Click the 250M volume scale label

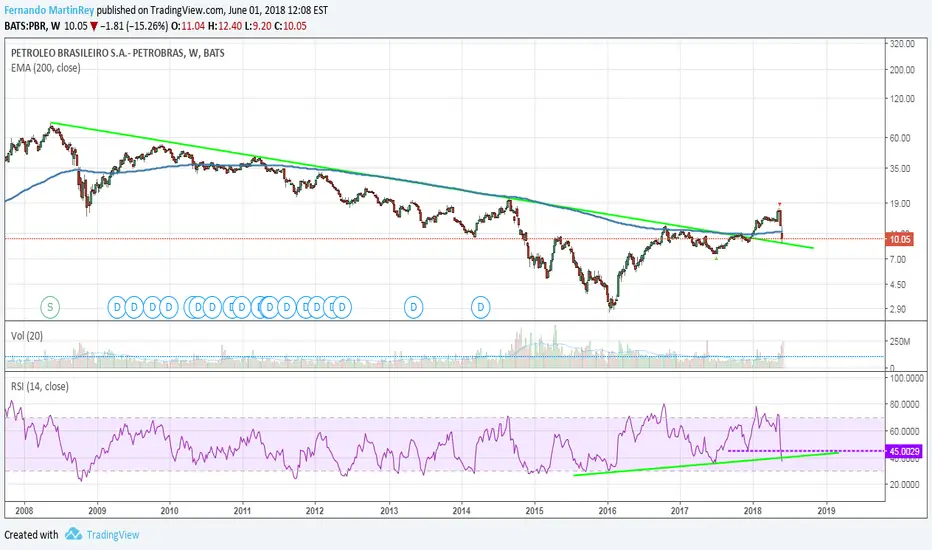[900, 342]
